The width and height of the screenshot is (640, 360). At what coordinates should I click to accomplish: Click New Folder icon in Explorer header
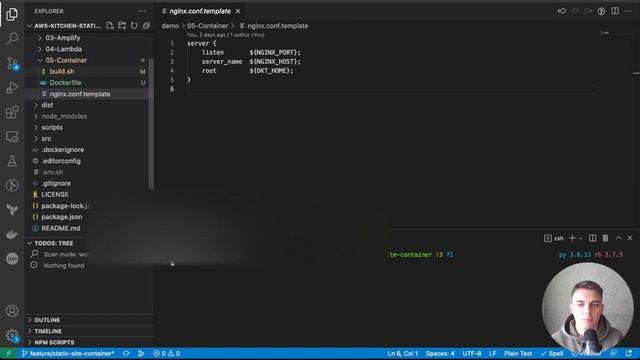point(122,26)
